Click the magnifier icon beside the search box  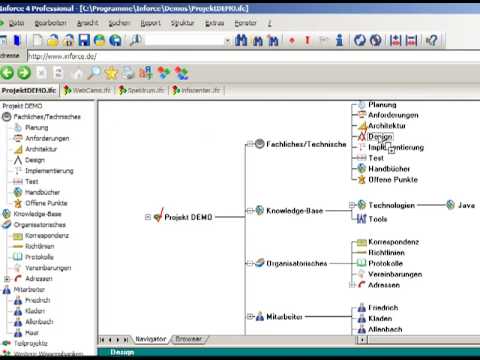point(135,41)
